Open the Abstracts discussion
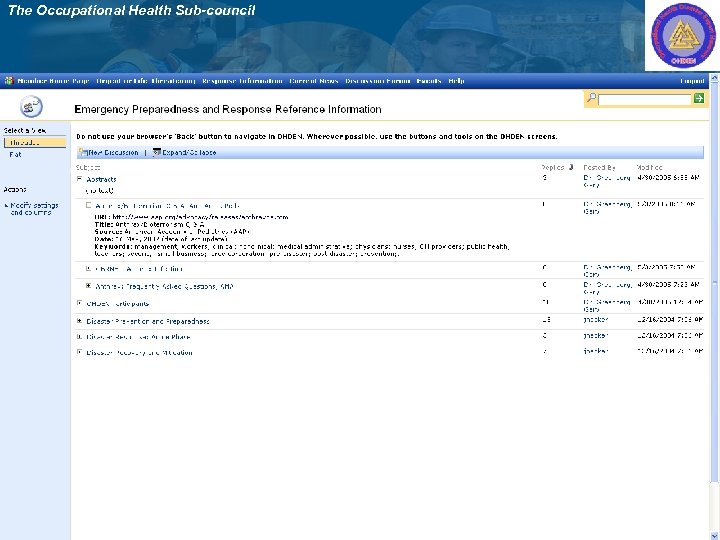Image resolution: width=720 pixels, height=540 pixels. (101, 179)
